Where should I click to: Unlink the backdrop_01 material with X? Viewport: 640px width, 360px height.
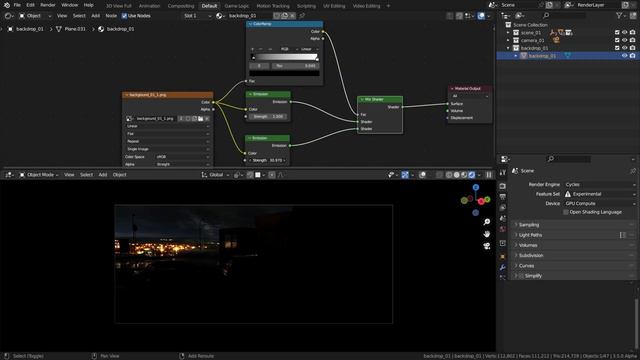coord(292,16)
